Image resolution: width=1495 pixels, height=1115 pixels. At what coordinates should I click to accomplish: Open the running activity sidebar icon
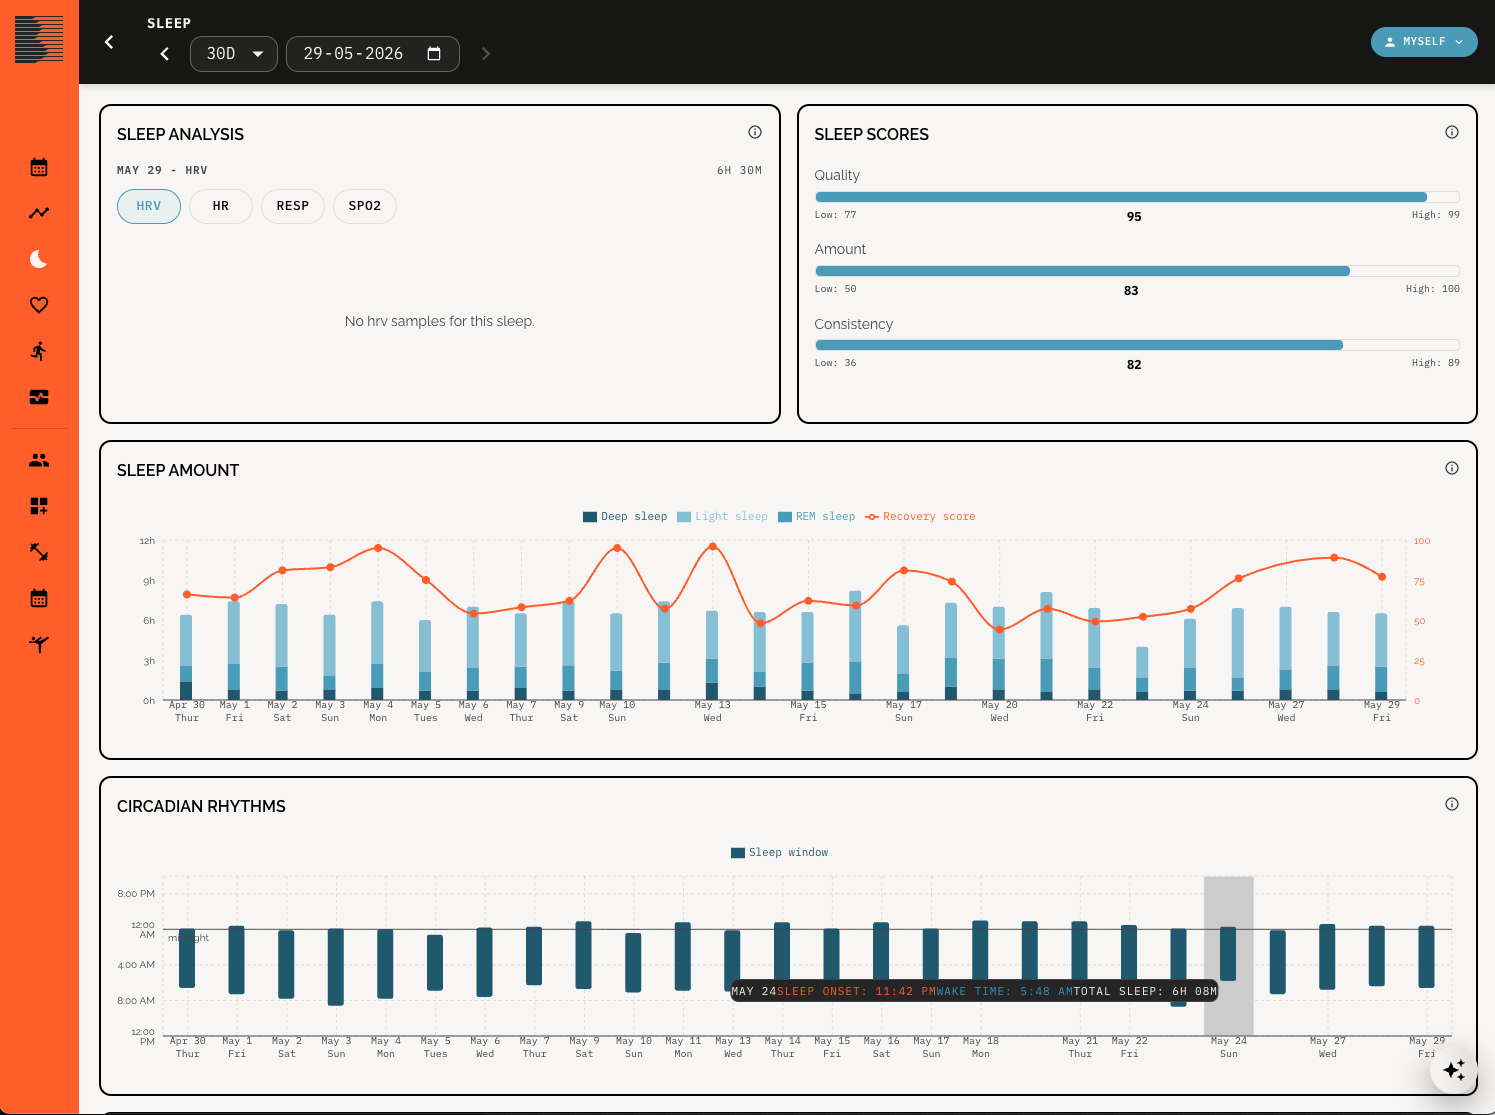39,351
